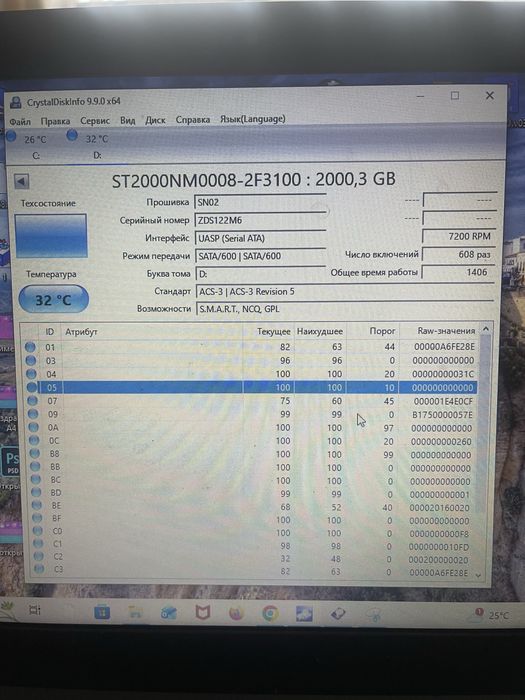Click the Режим передачи SATA/600 field

pos(260,256)
